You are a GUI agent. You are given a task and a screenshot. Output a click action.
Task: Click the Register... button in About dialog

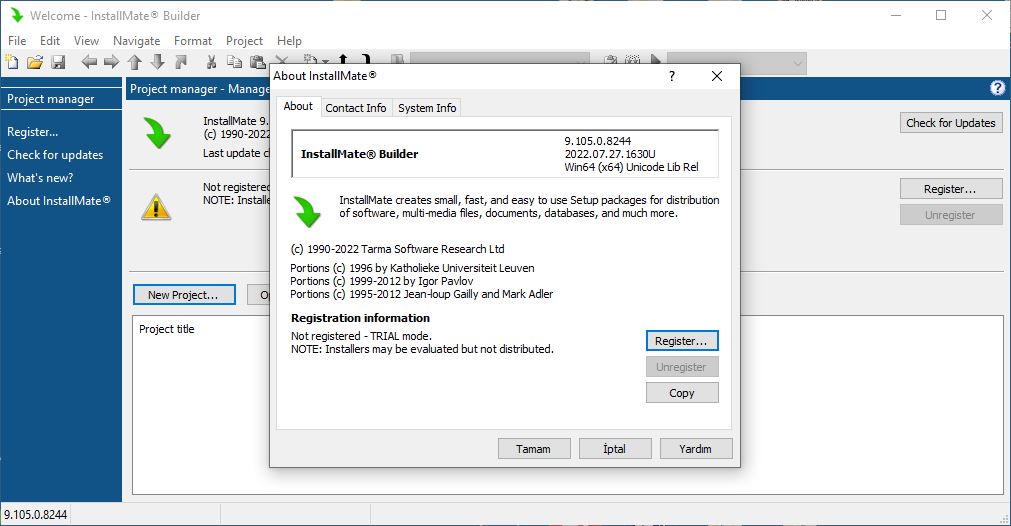tap(682, 341)
